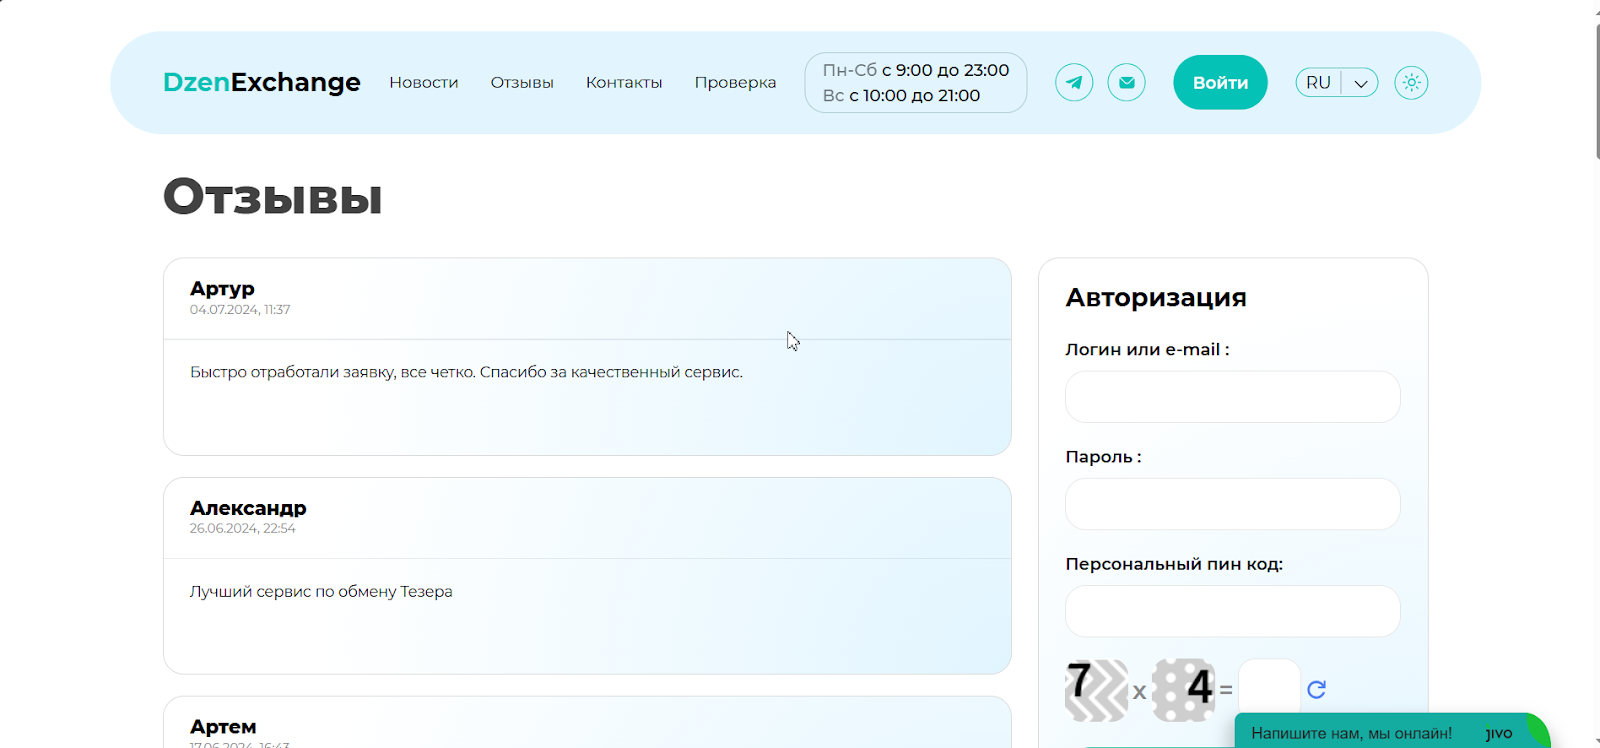Viewport: 1600px width, 748px height.
Task: Toggle the light theme sun icon
Action: pyautogui.click(x=1411, y=82)
